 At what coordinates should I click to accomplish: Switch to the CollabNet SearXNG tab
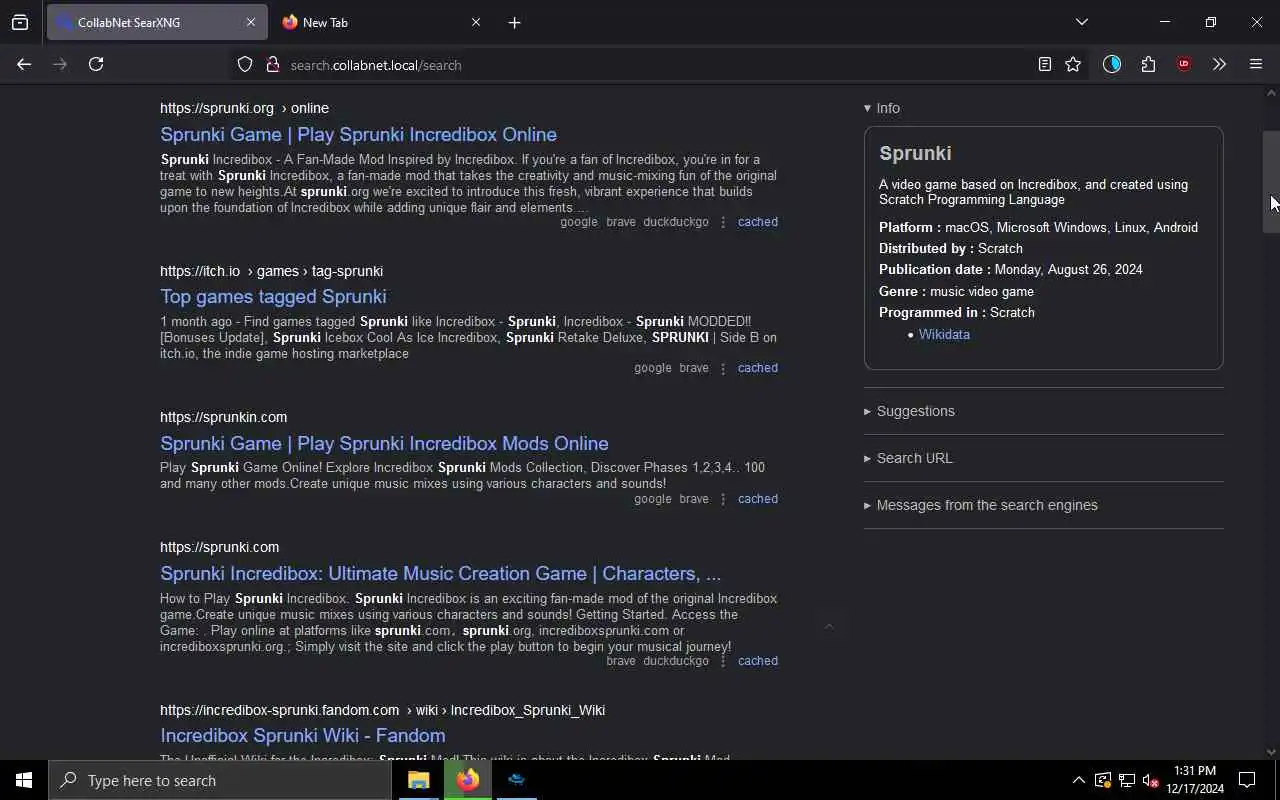(157, 22)
